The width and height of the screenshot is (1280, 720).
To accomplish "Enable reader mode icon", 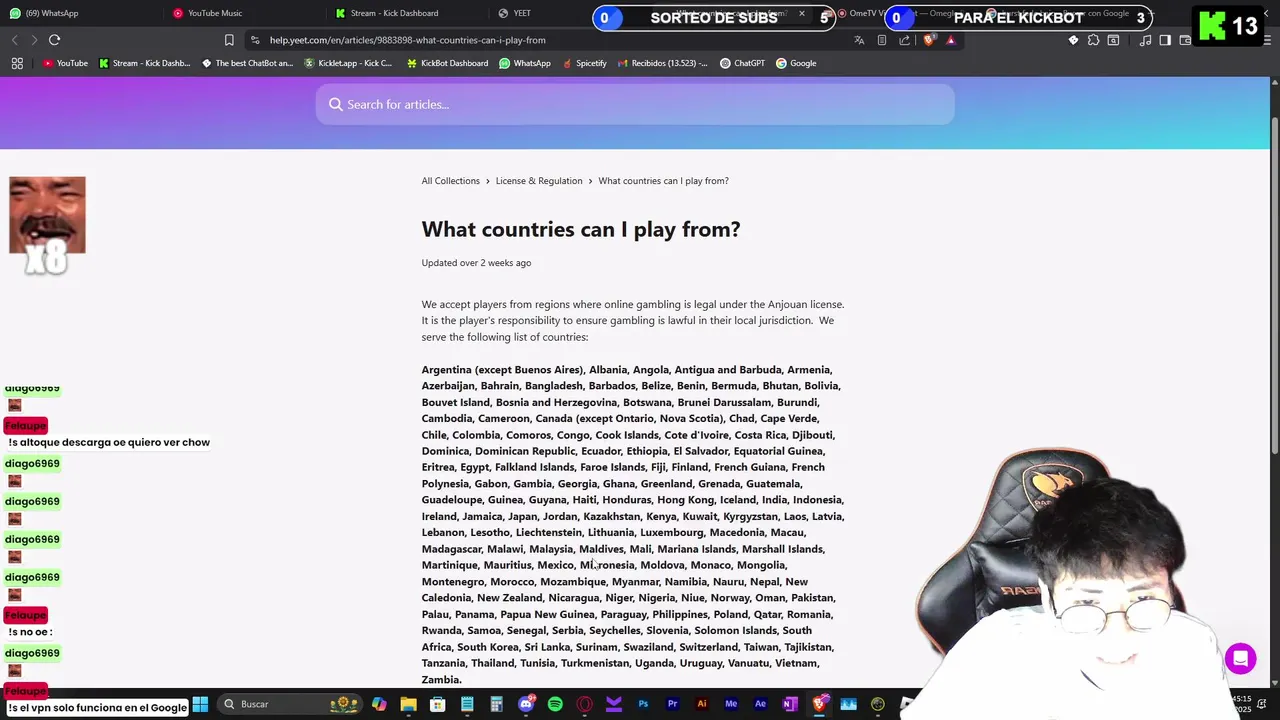I will point(882,40).
